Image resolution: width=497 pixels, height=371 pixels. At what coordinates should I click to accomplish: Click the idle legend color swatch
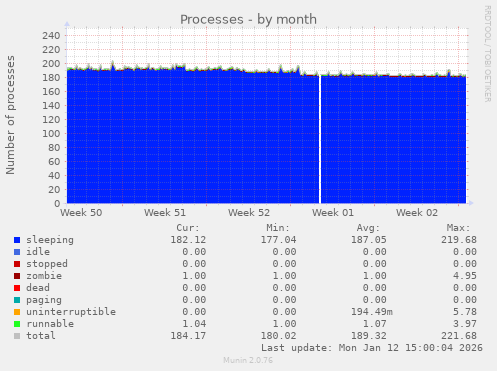point(17,252)
